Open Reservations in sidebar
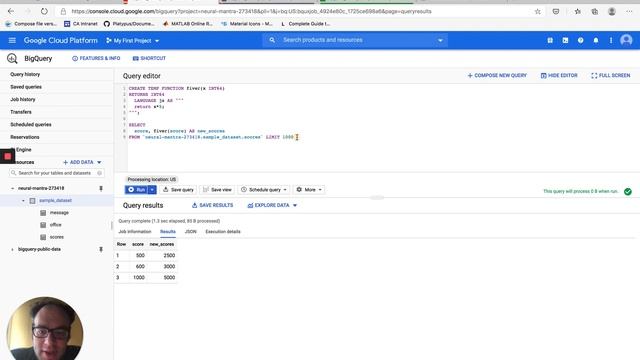 24,137
